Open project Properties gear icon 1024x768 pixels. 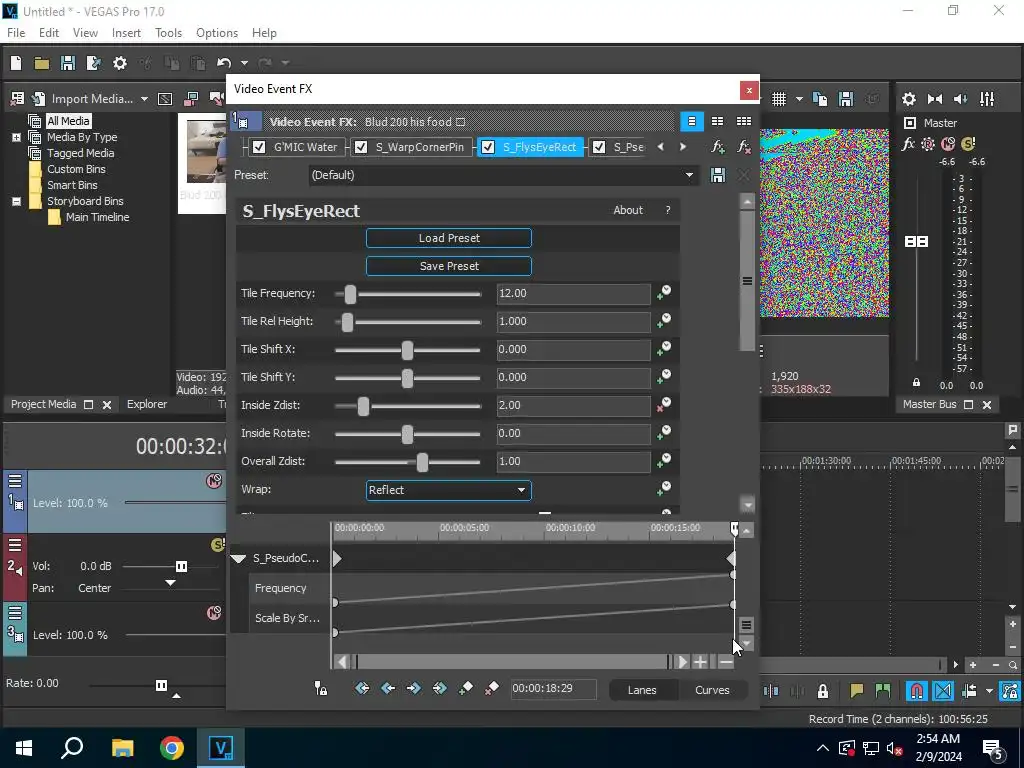click(x=120, y=63)
